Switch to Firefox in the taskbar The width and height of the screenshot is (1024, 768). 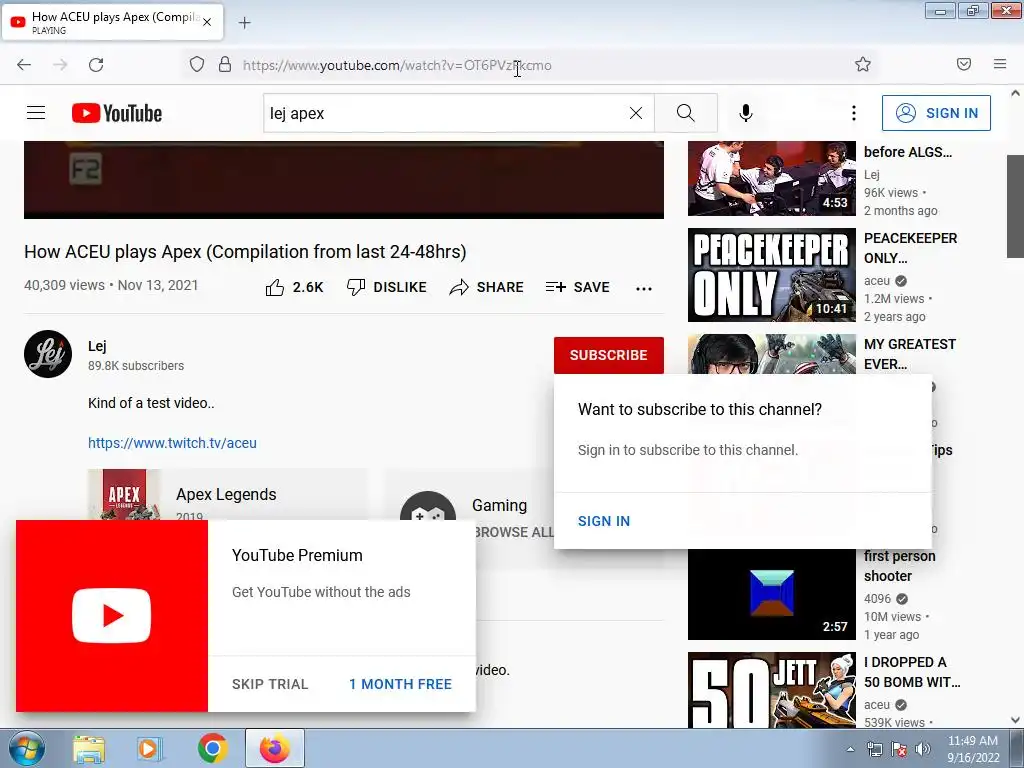275,748
